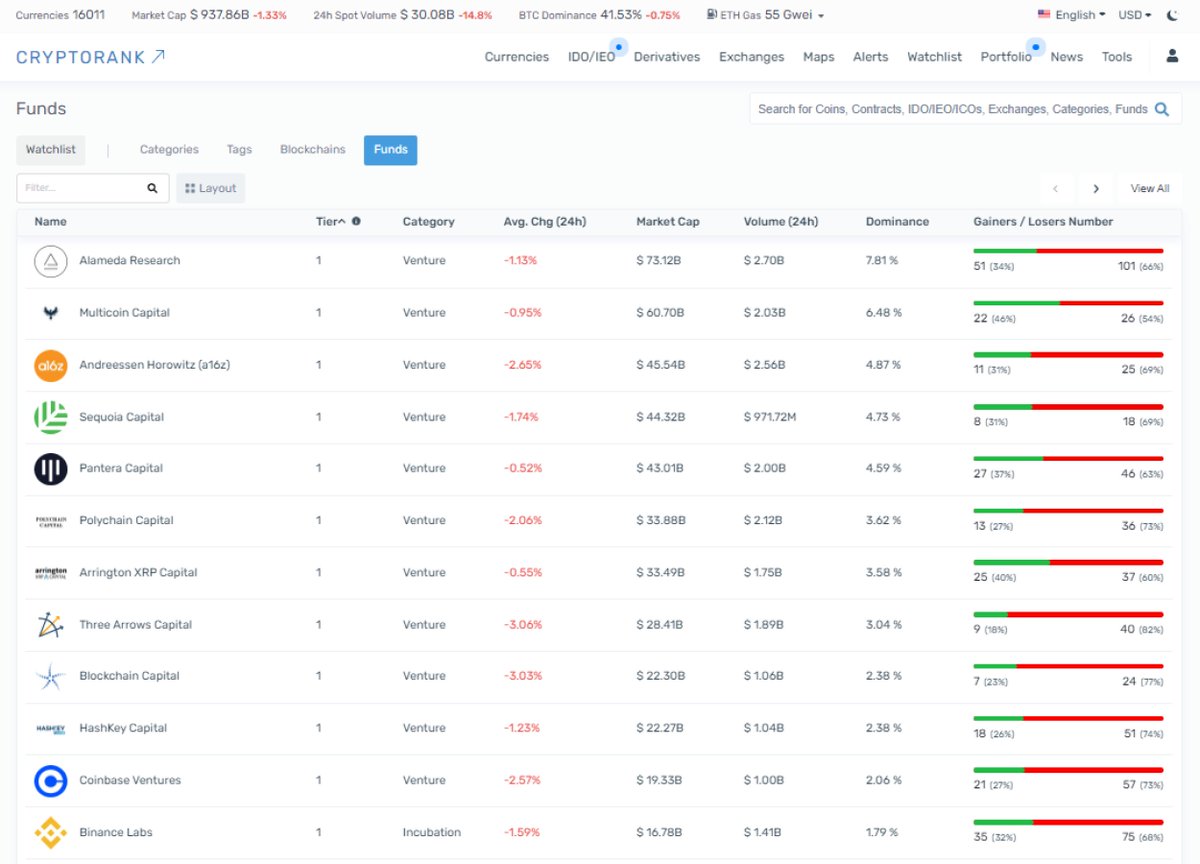
Task: Expand the ETH Gas dropdown arrow
Action: pyautogui.click(x=821, y=16)
